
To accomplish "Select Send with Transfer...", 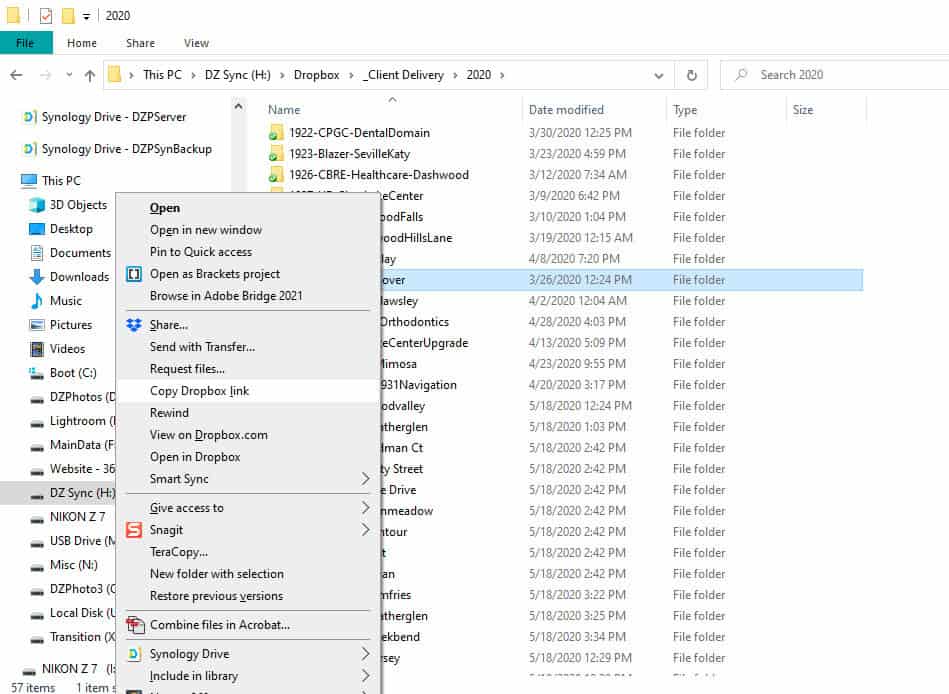I will pos(202,347).
